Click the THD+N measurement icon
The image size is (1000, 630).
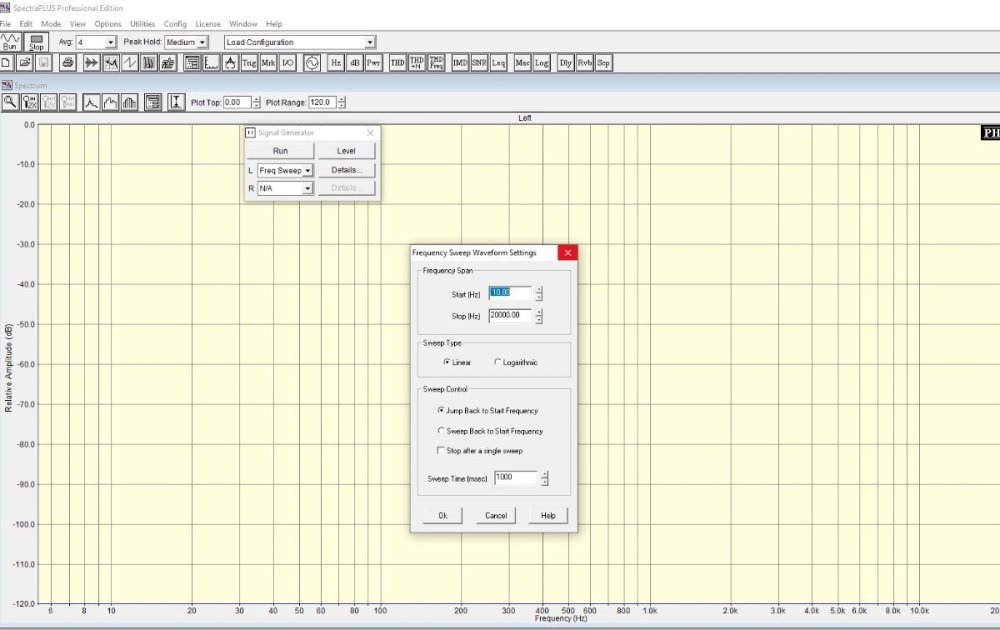417,62
